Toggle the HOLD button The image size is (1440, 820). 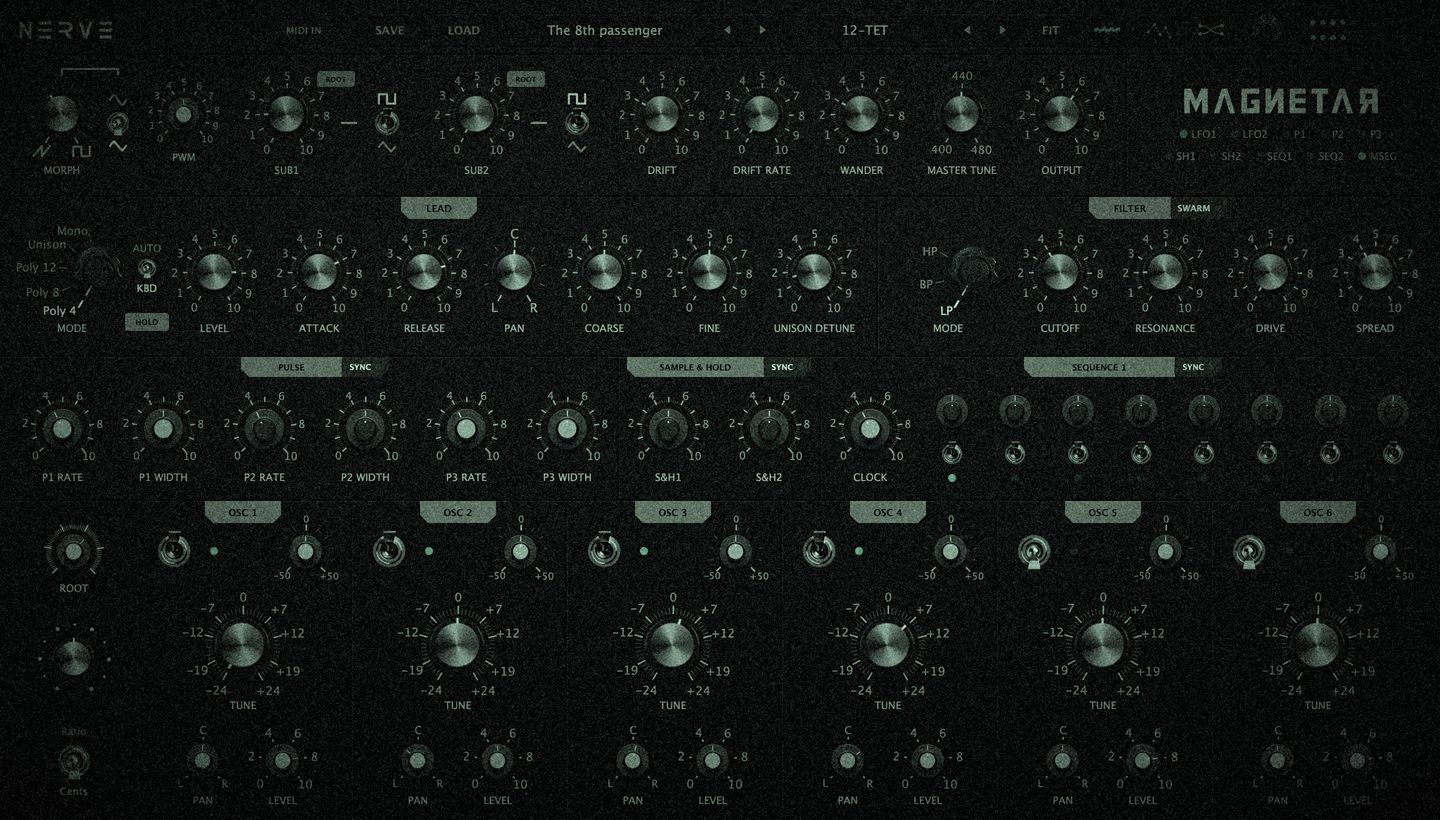point(146,322)
